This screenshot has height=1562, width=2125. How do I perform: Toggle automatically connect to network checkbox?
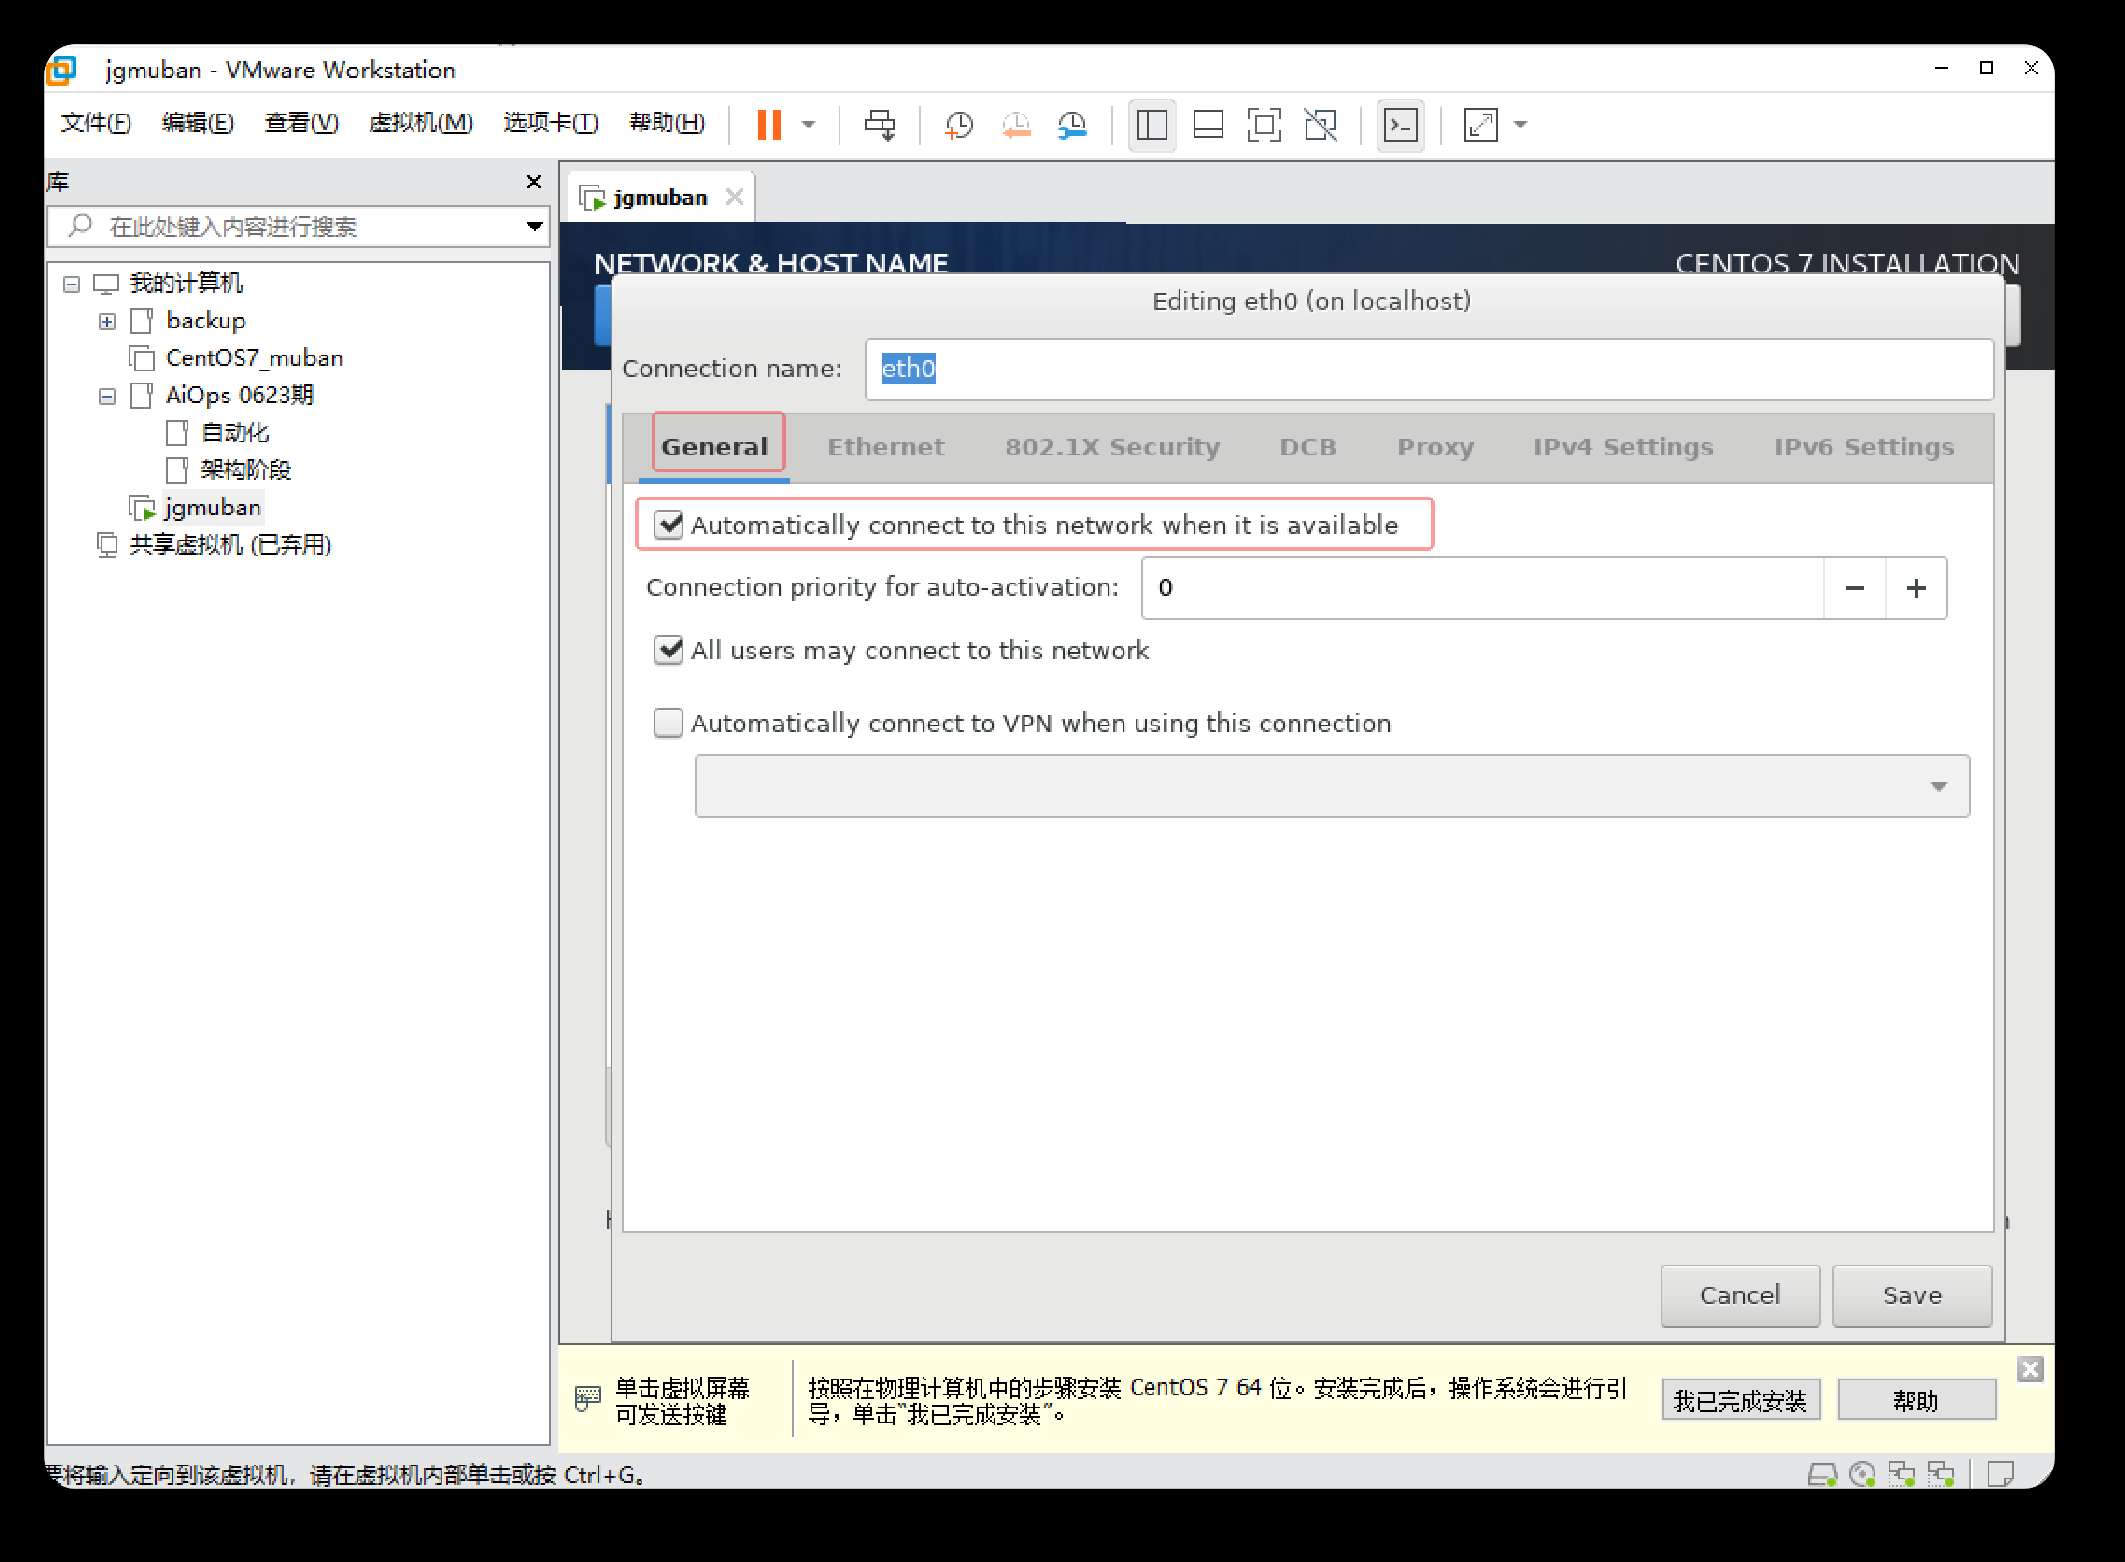(668, 525)
